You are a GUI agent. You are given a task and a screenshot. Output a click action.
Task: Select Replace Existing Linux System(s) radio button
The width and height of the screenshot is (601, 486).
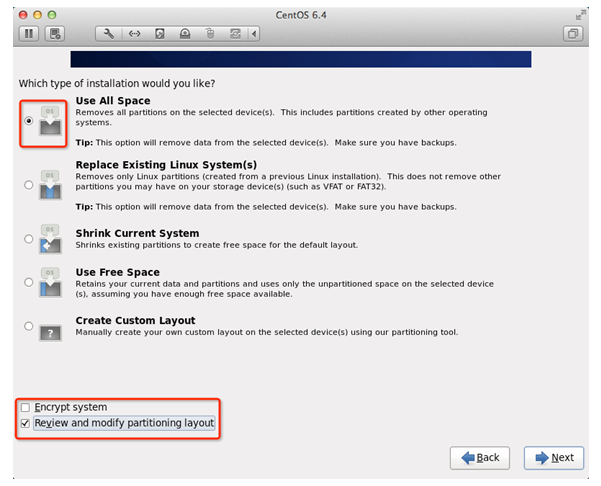tap(29, 183)
